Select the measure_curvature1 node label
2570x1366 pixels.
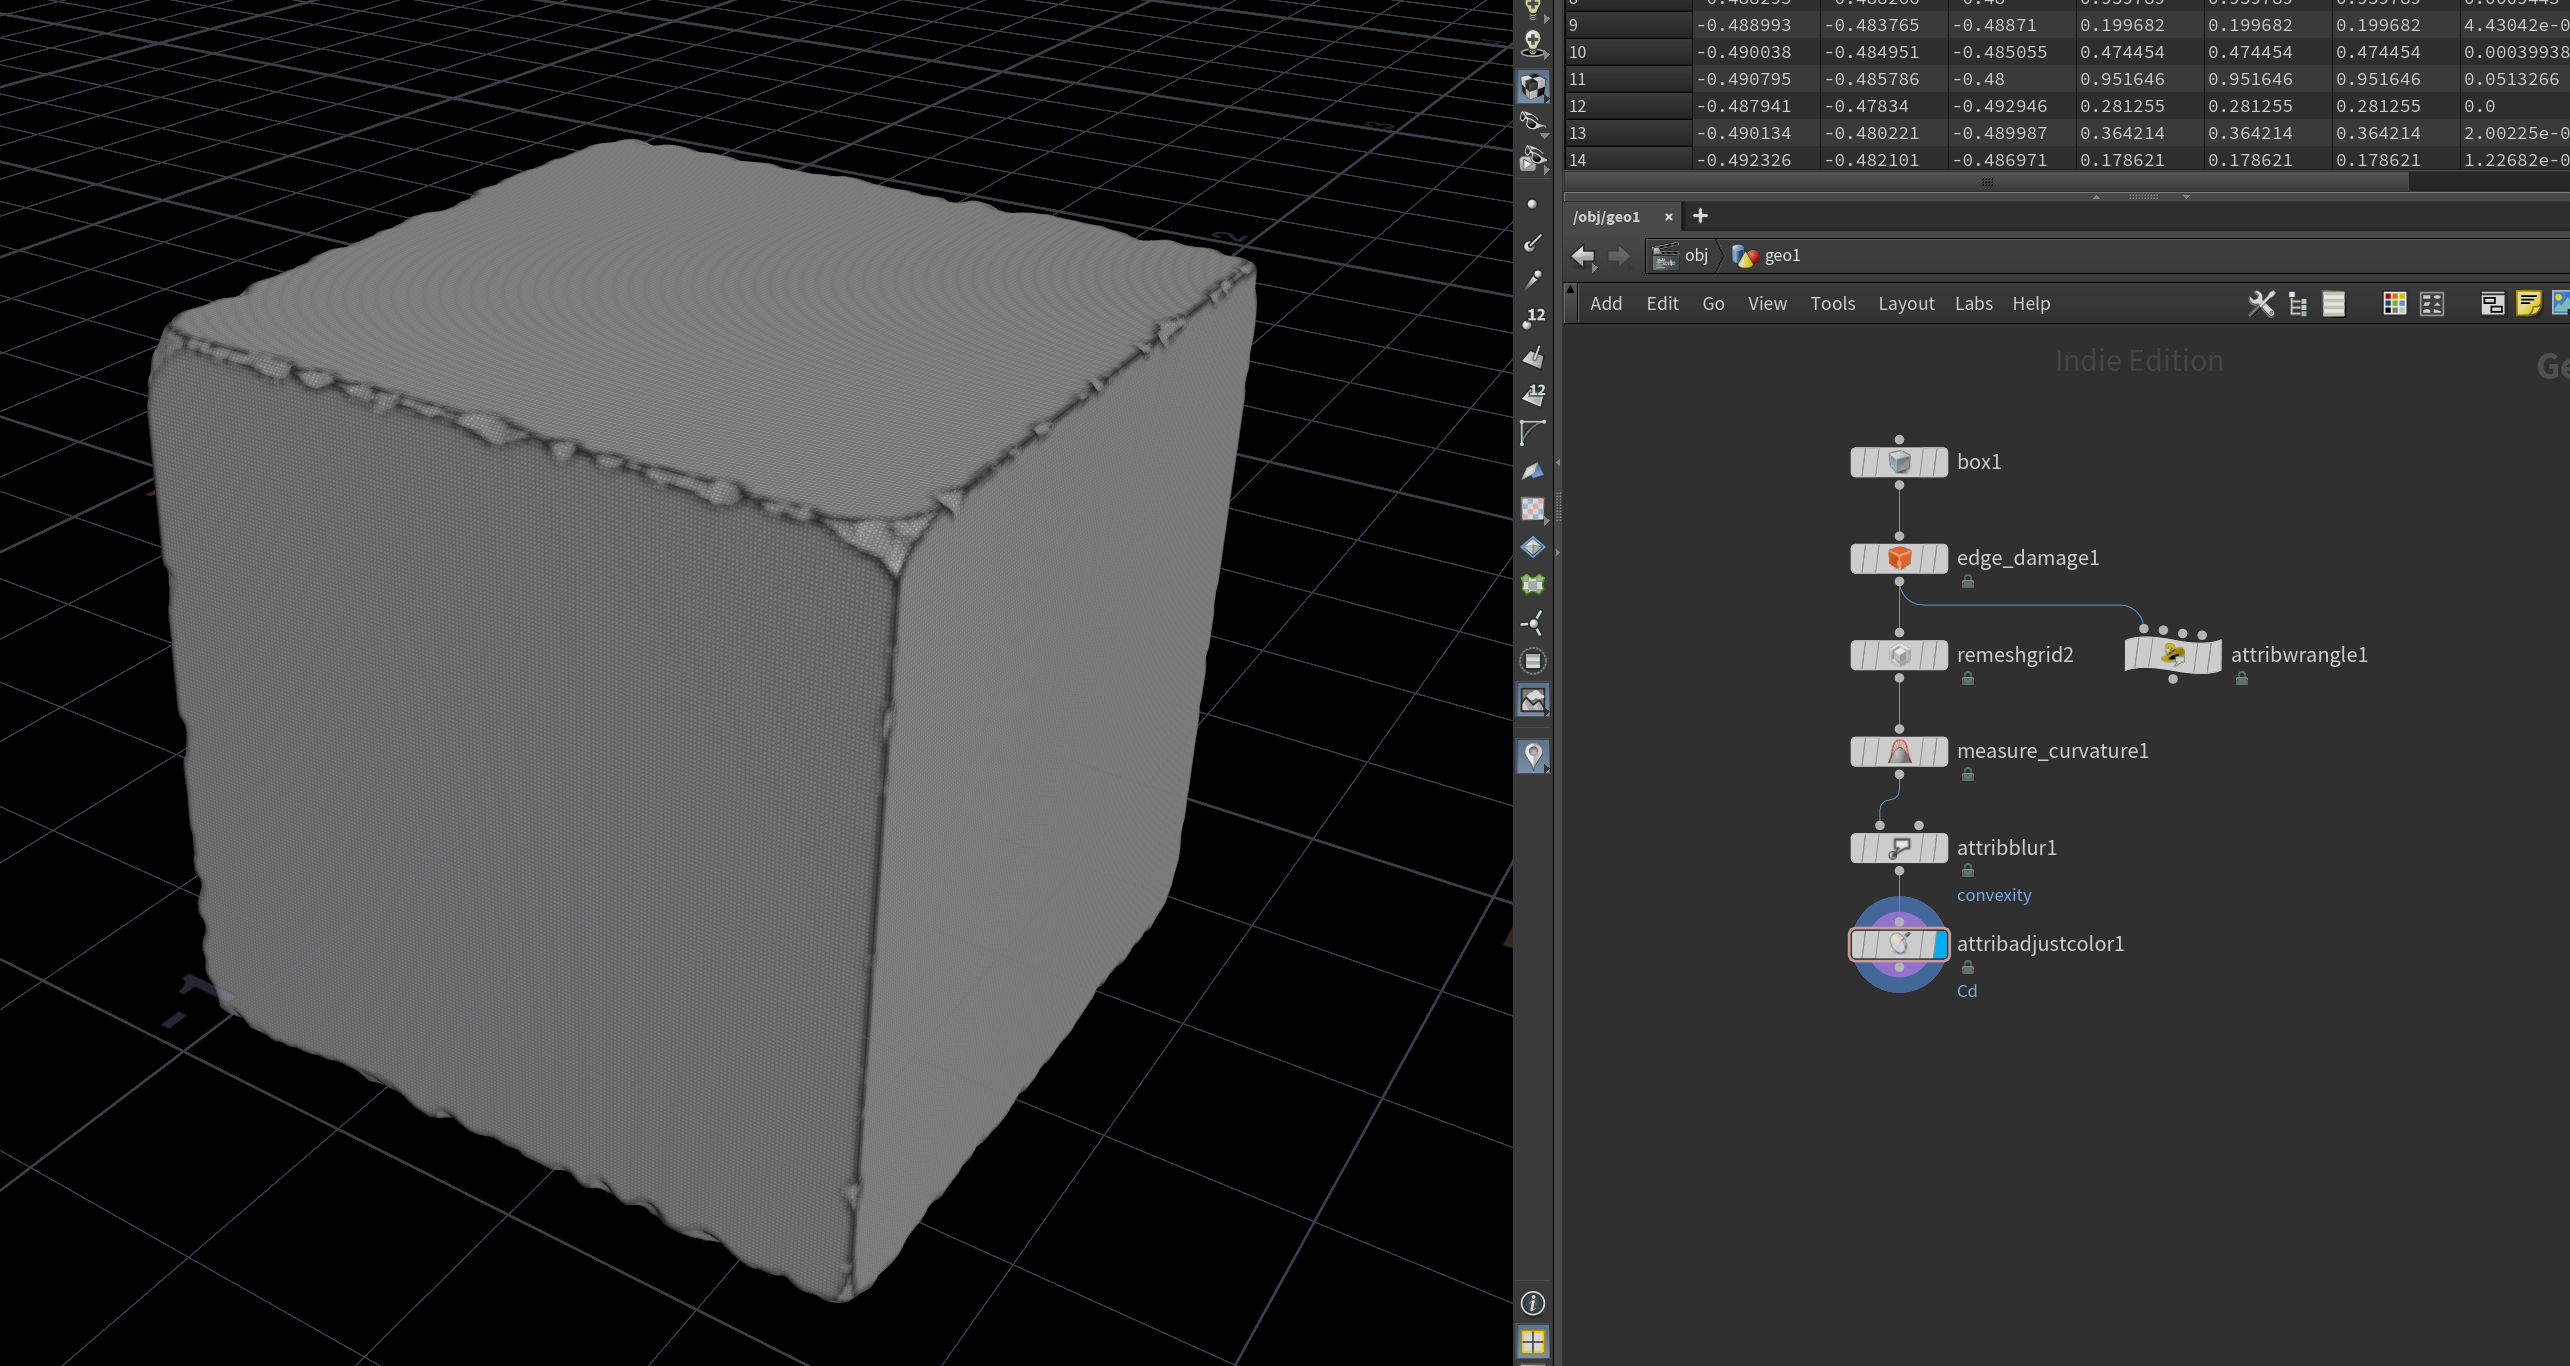pyautogui.click(x=2052, y=751)
